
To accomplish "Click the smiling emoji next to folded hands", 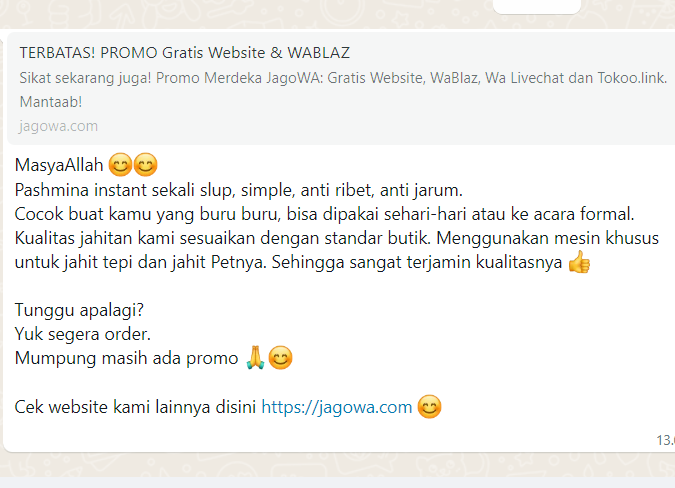I will [280, 358].
